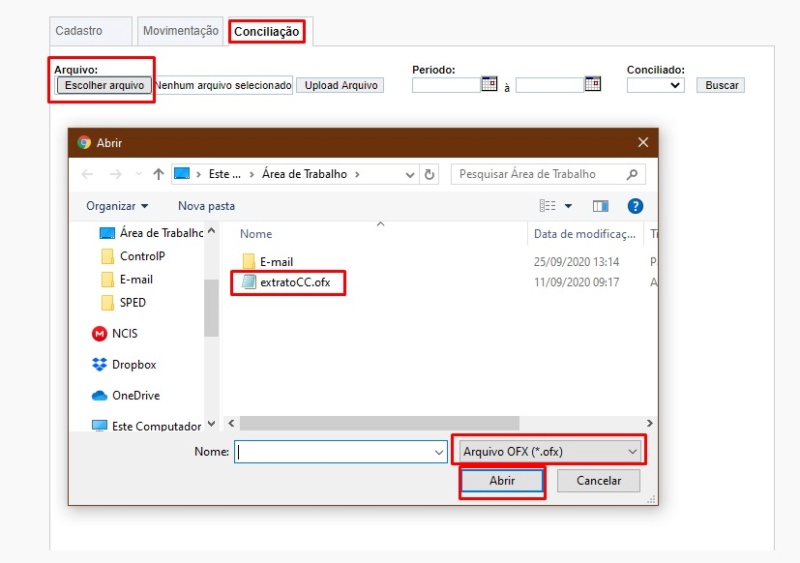Viewport: 800px width, 563px height.
Task: Click extratoCC.ofx file icon
Action: [249, 282]
